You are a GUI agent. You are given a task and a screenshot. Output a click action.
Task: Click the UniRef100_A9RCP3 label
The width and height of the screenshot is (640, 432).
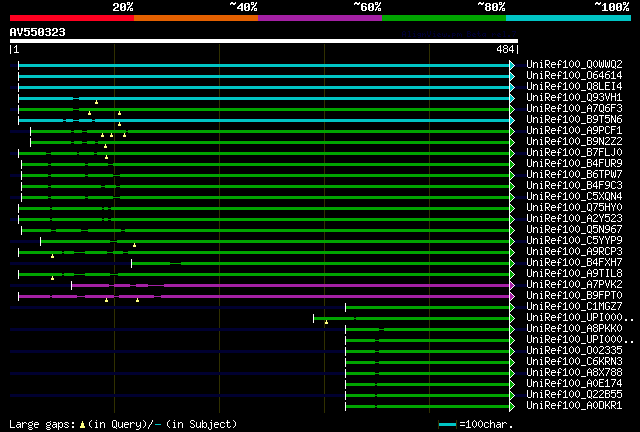click(x=574, y=252)
